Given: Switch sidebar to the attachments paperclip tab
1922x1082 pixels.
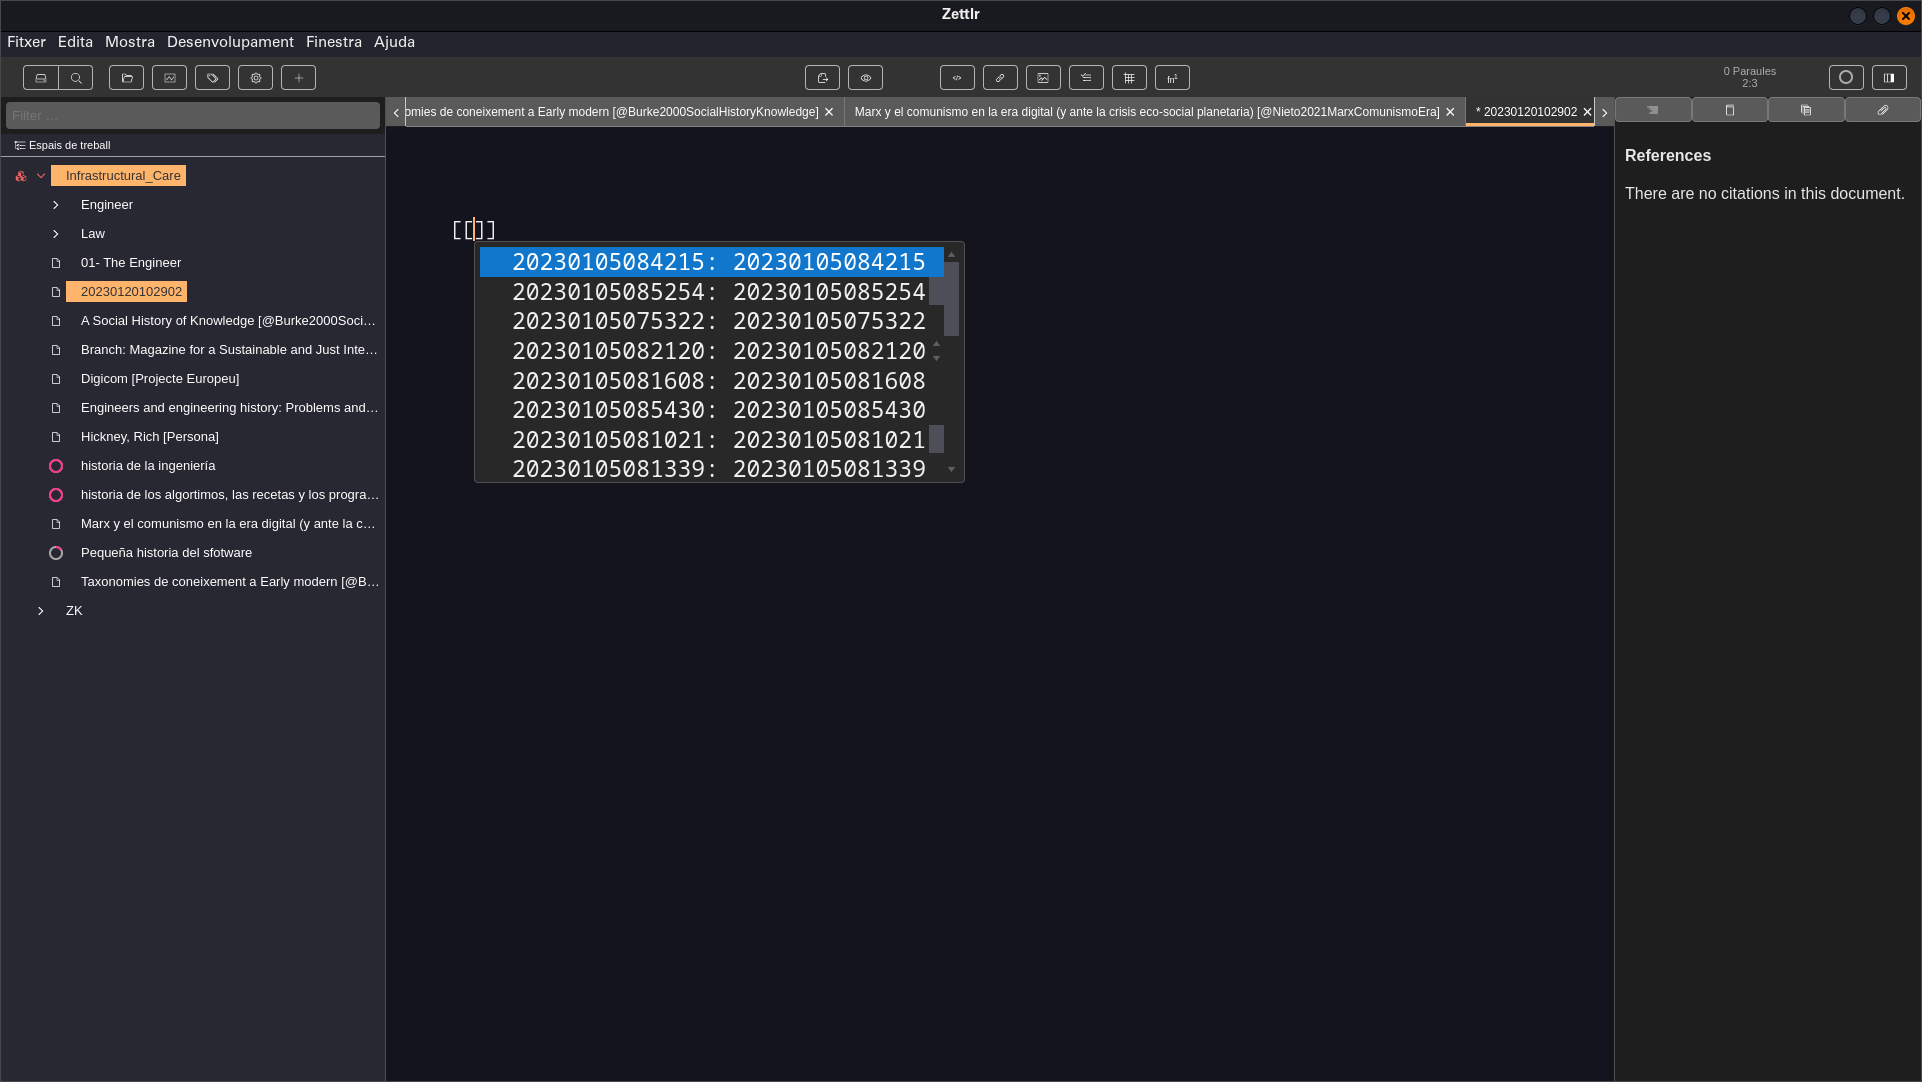Looking at the screenshot, I should [1881, 110].
